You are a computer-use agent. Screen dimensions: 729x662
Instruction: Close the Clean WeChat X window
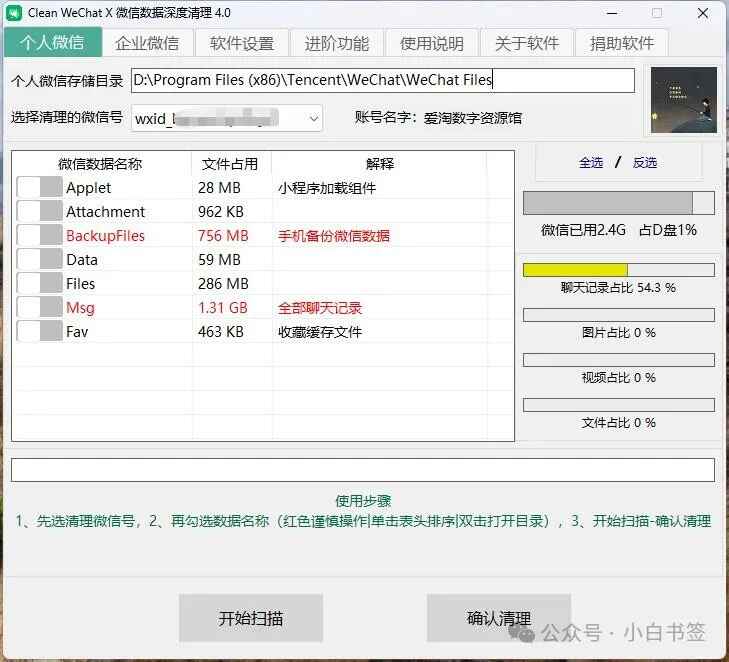[703, 13]
